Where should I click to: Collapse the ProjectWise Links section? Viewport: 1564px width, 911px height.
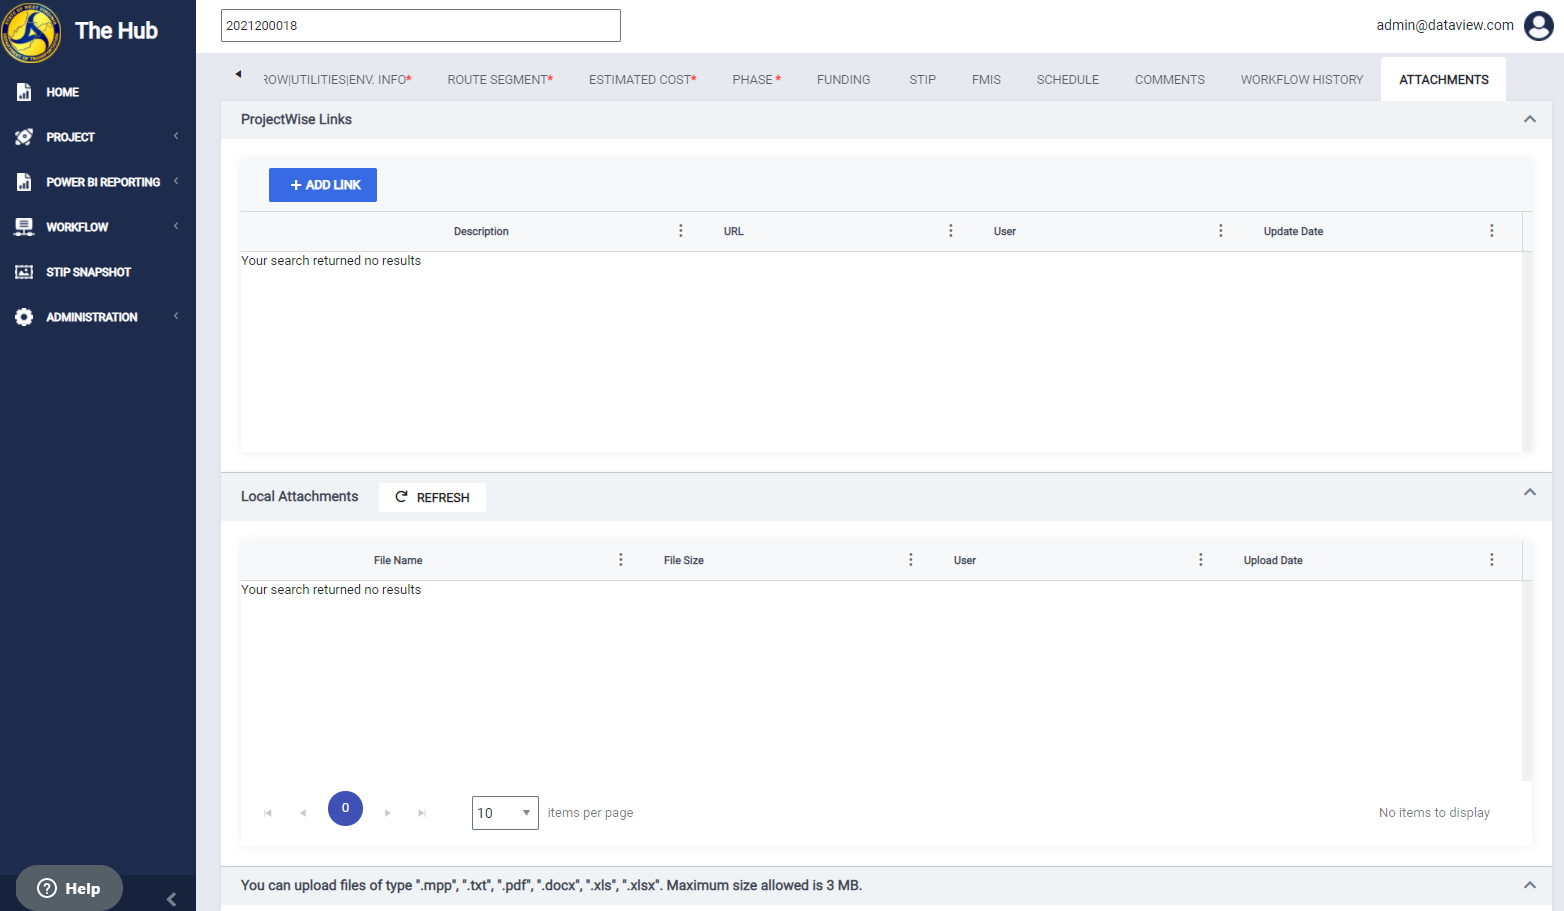(x=1530, y=119)
